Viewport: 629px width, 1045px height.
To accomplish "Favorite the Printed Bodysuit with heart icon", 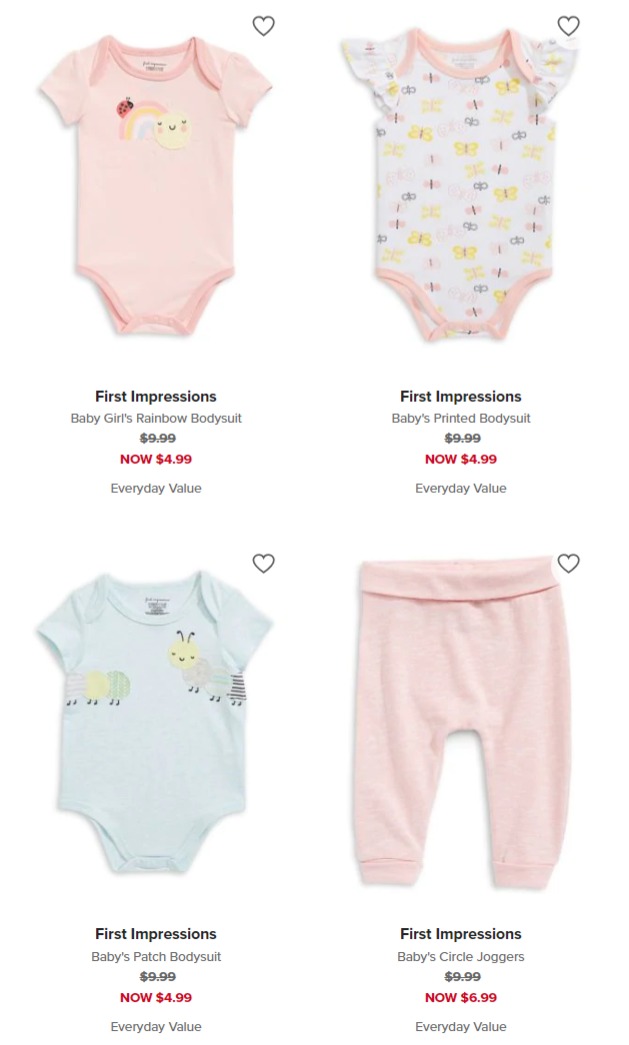I will [x=568, y=26].
